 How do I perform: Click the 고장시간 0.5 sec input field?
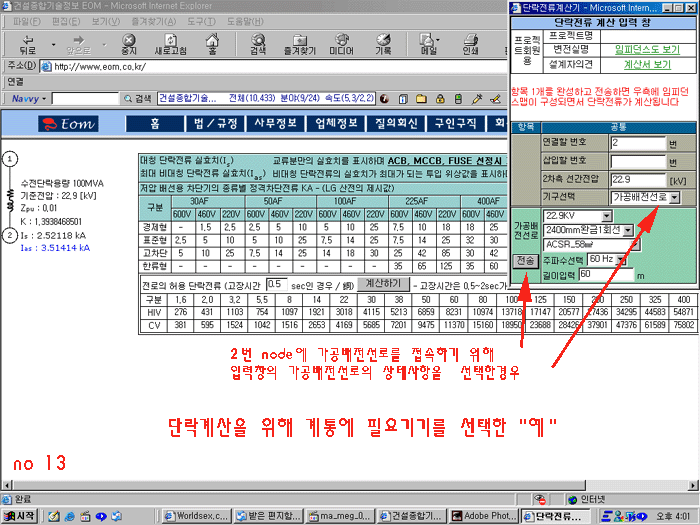point(276,284)
